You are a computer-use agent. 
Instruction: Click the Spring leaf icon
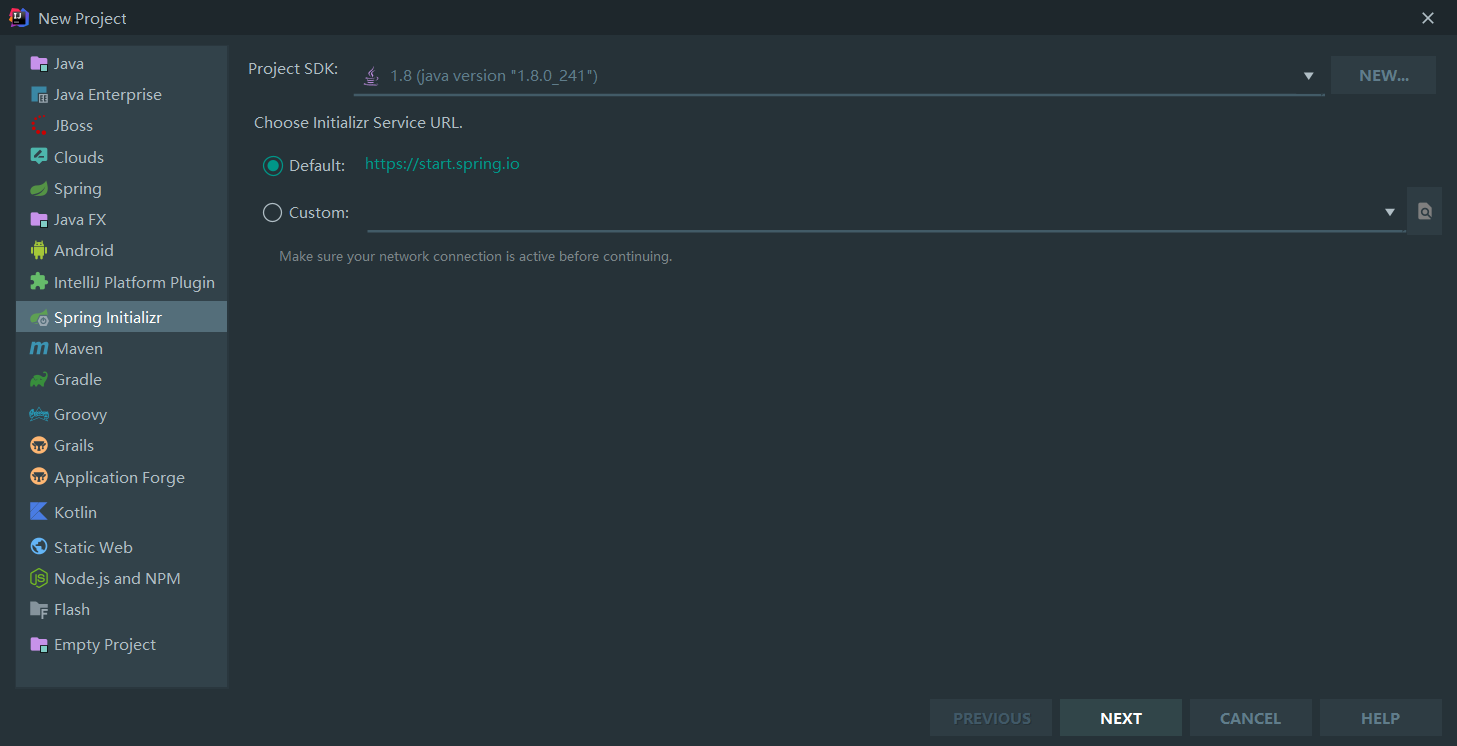[x=39, y=189]
